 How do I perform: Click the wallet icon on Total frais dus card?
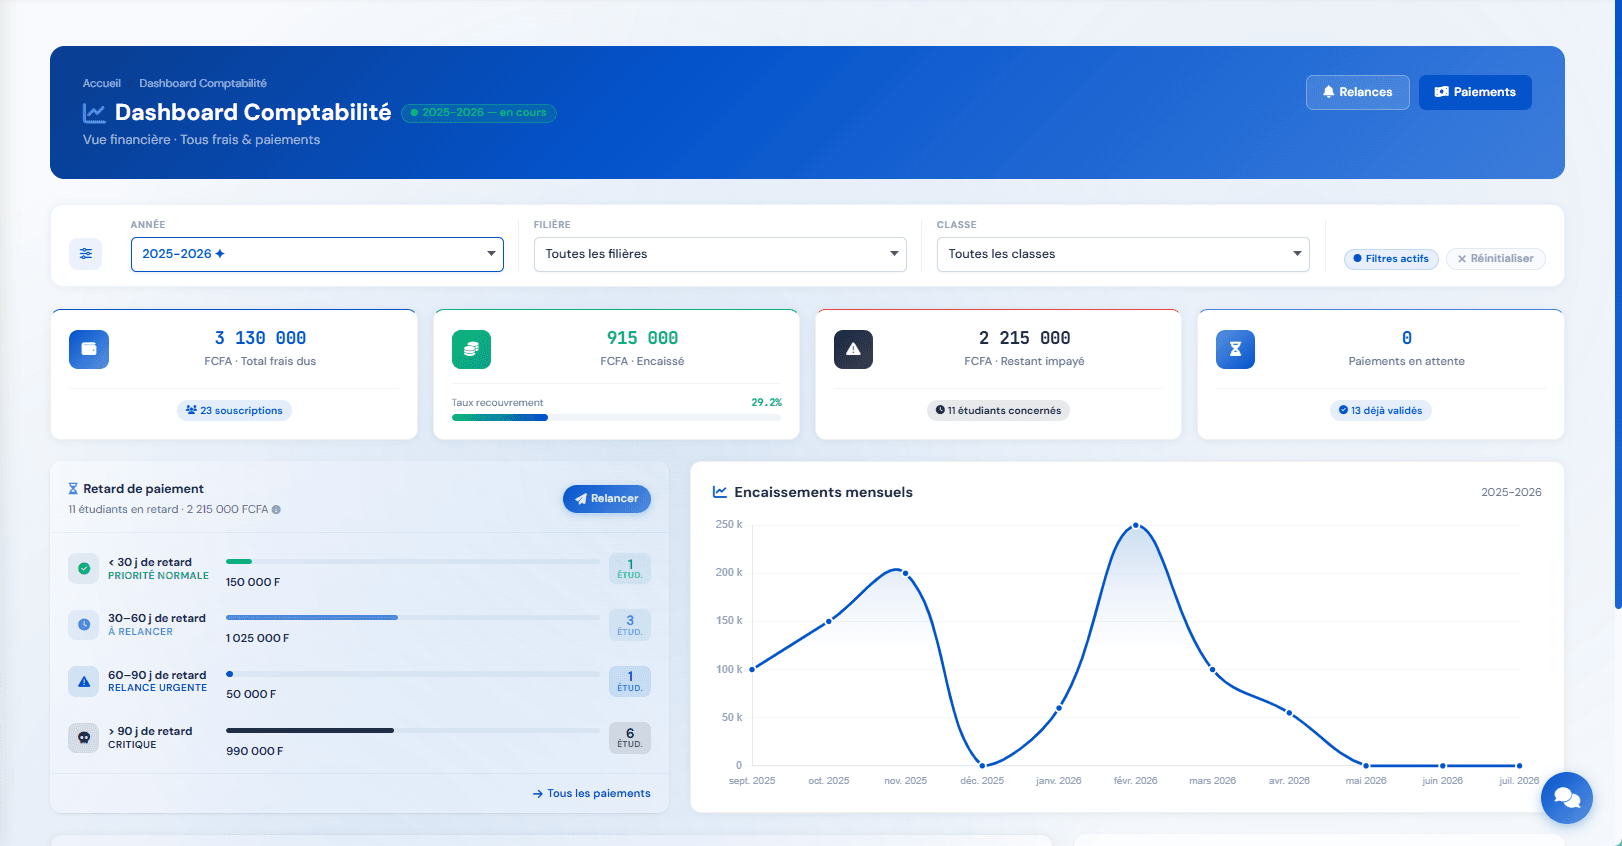pyautogui.click(x=89, y=349)
